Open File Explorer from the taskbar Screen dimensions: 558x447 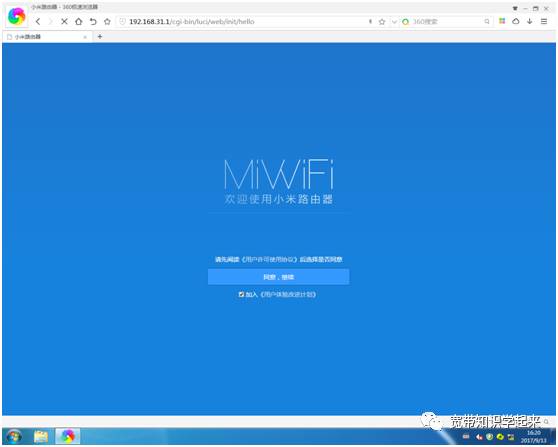(x=41, y=437)
